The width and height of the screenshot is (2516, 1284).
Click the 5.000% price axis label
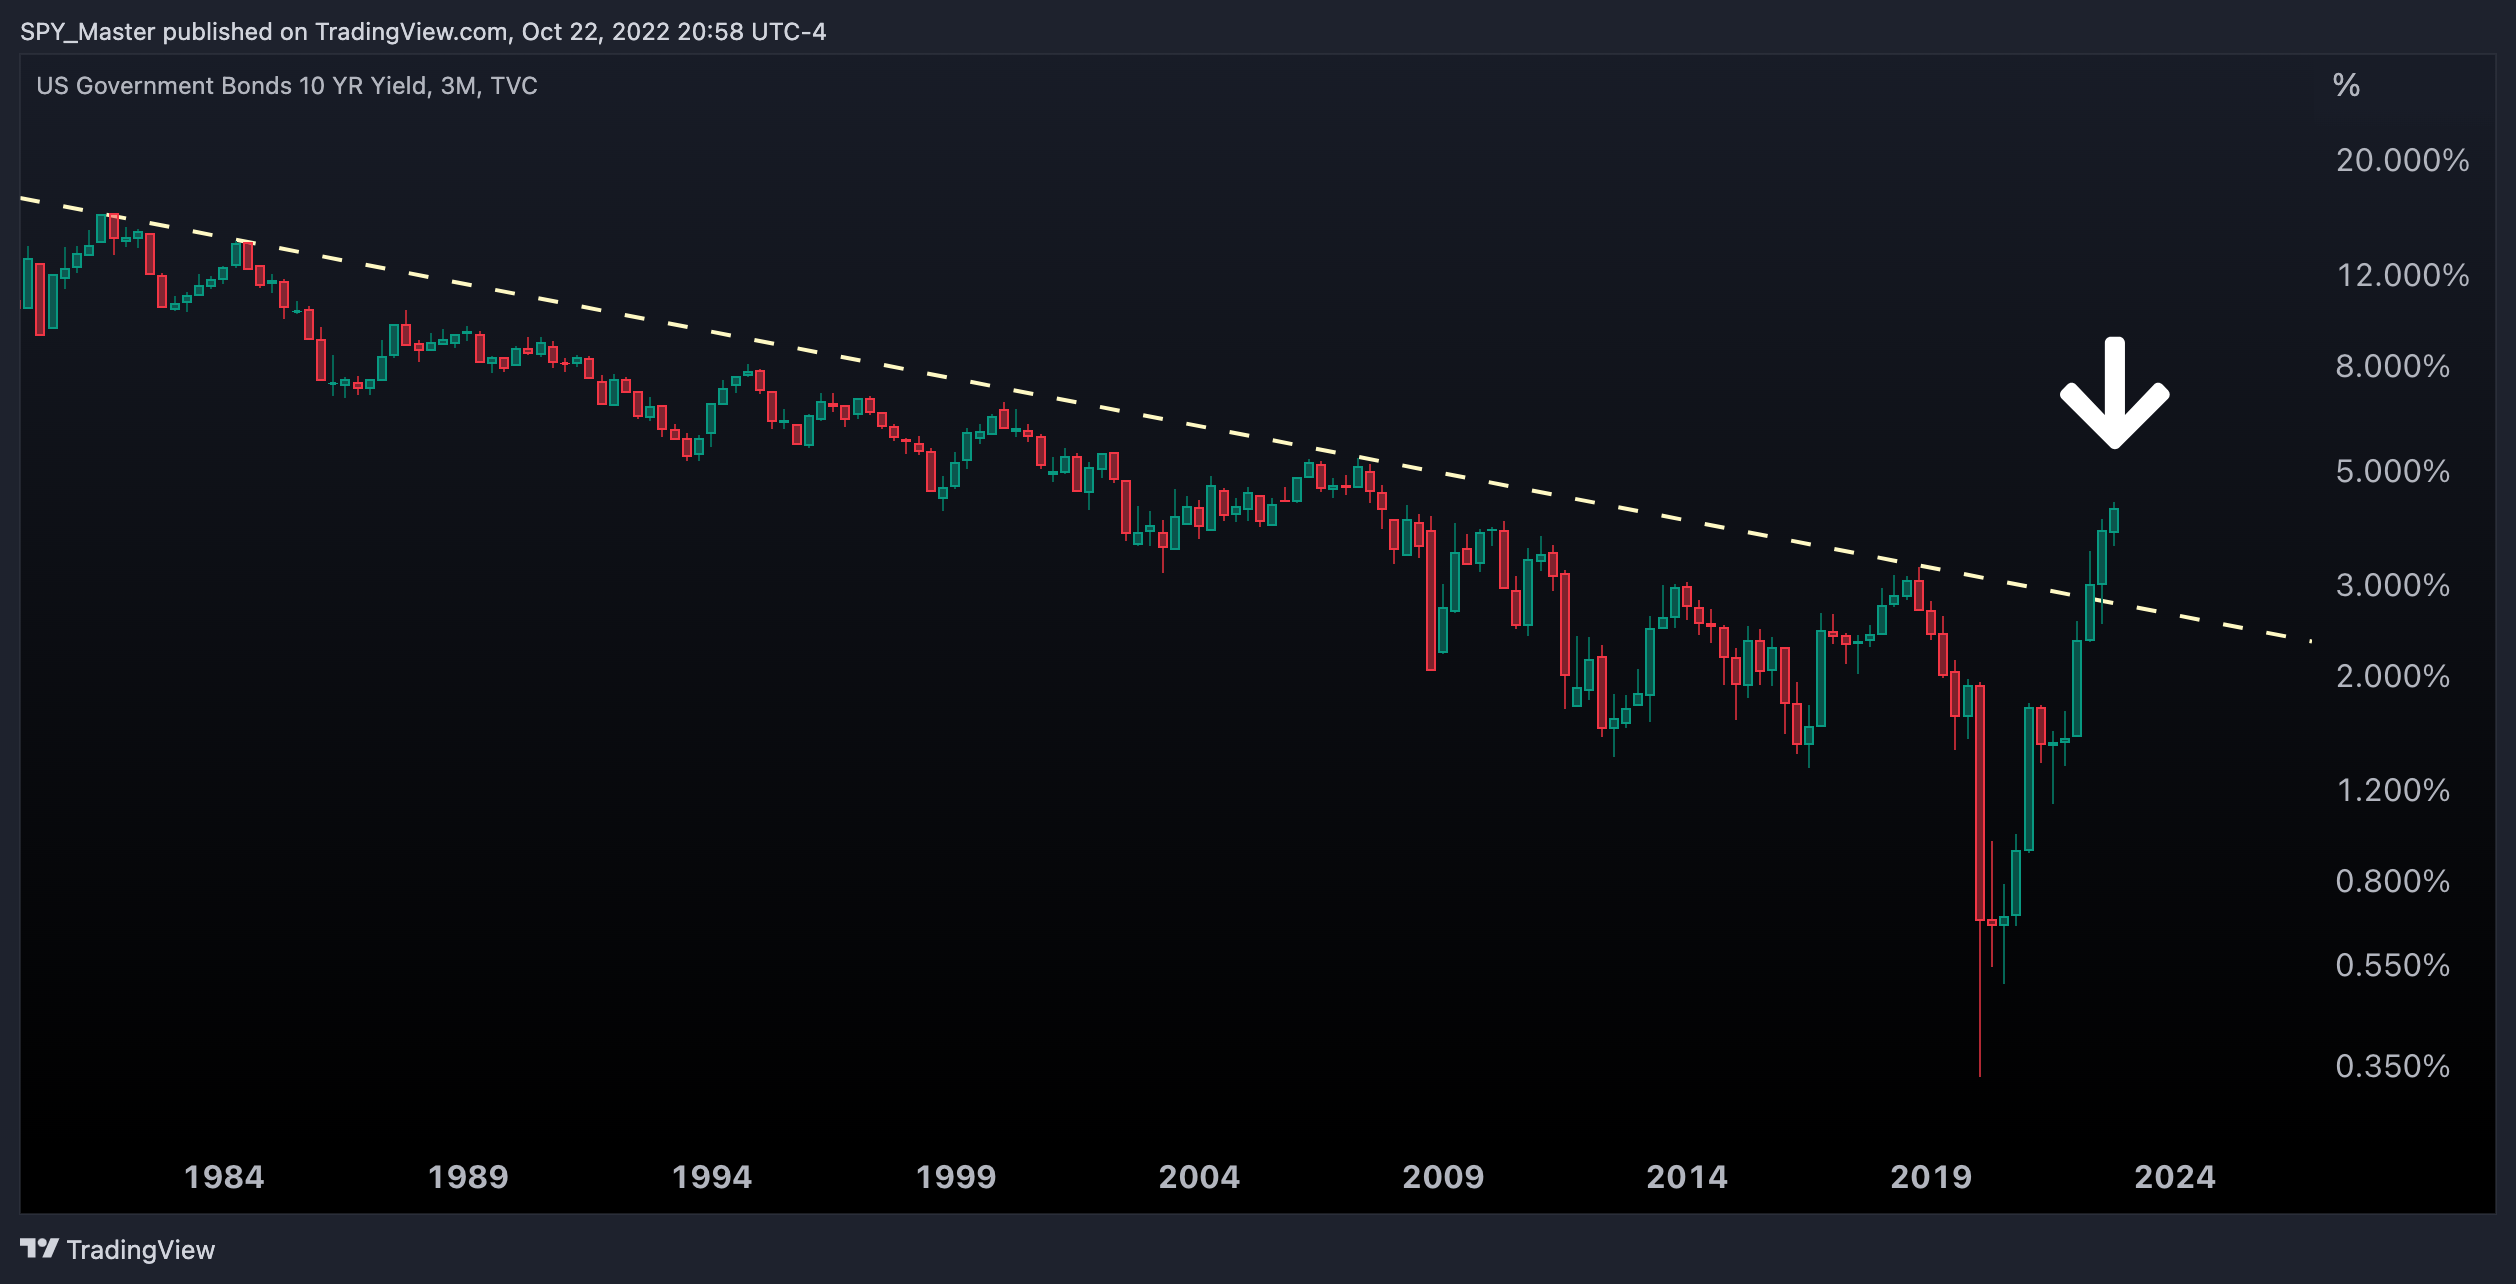click(2392, 471)
